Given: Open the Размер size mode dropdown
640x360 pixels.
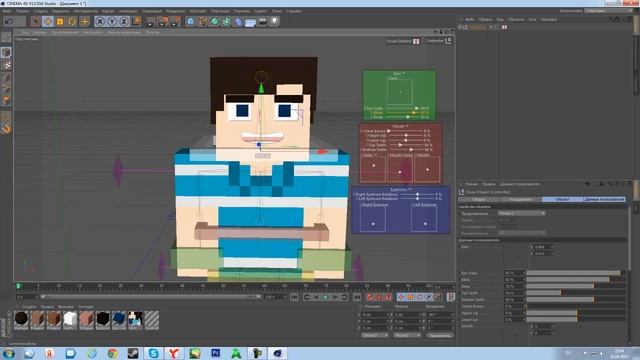Looking at the screenshot, I should tap(407, 335).
